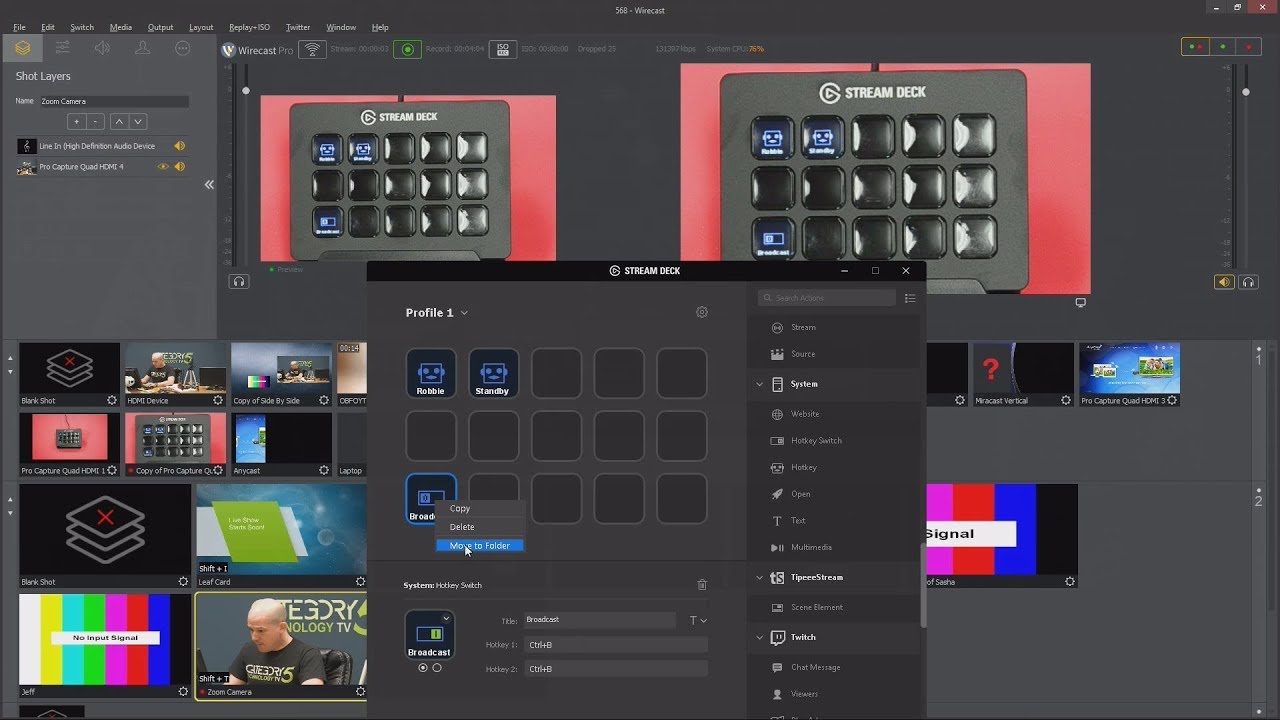
Task: Open the person silhouette tab icon
Action: pyautogui.click(x=142, y=48)
